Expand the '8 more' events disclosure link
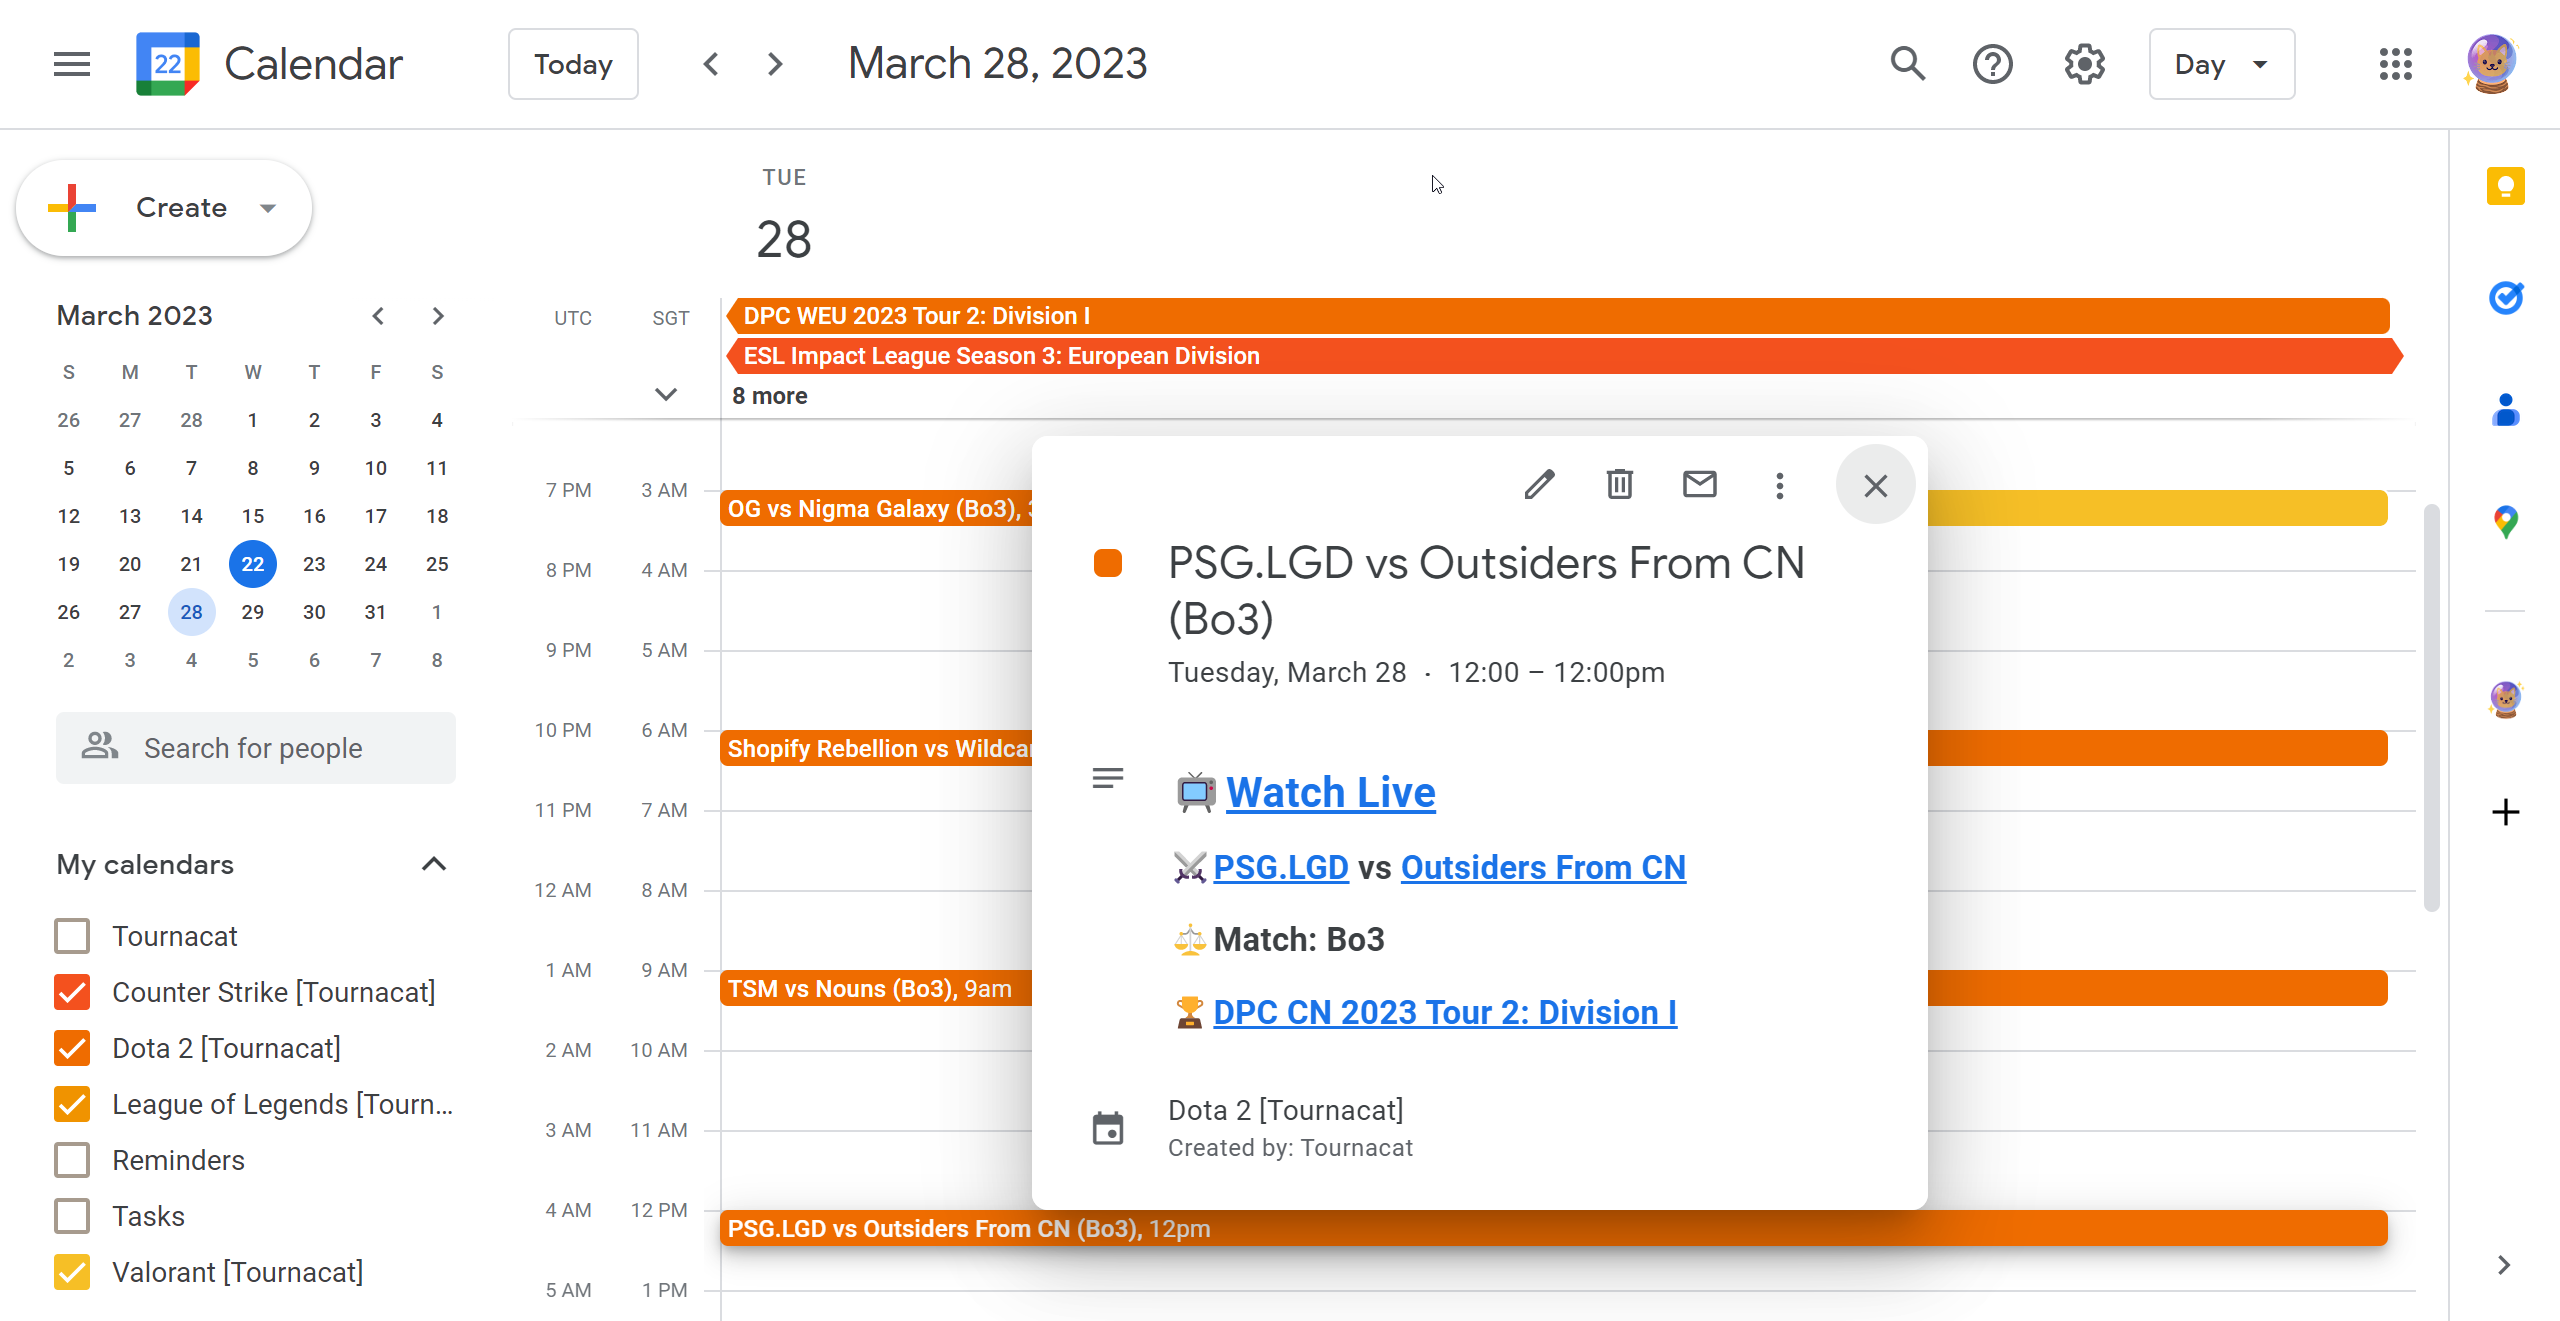This screenshot has height=1321, width=2560. pos(766,394)
